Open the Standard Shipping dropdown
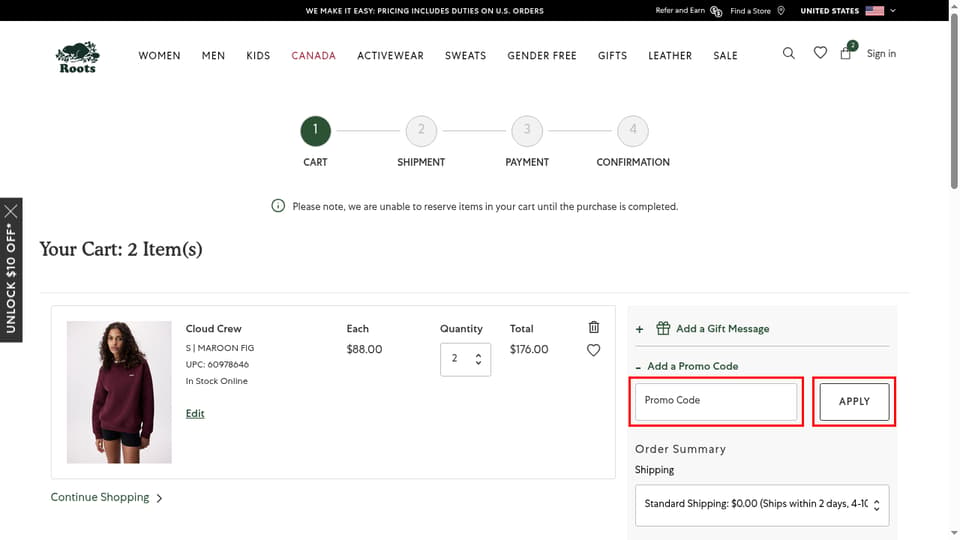The width and height of the screenshot is (960, 540). pos(762,505)
